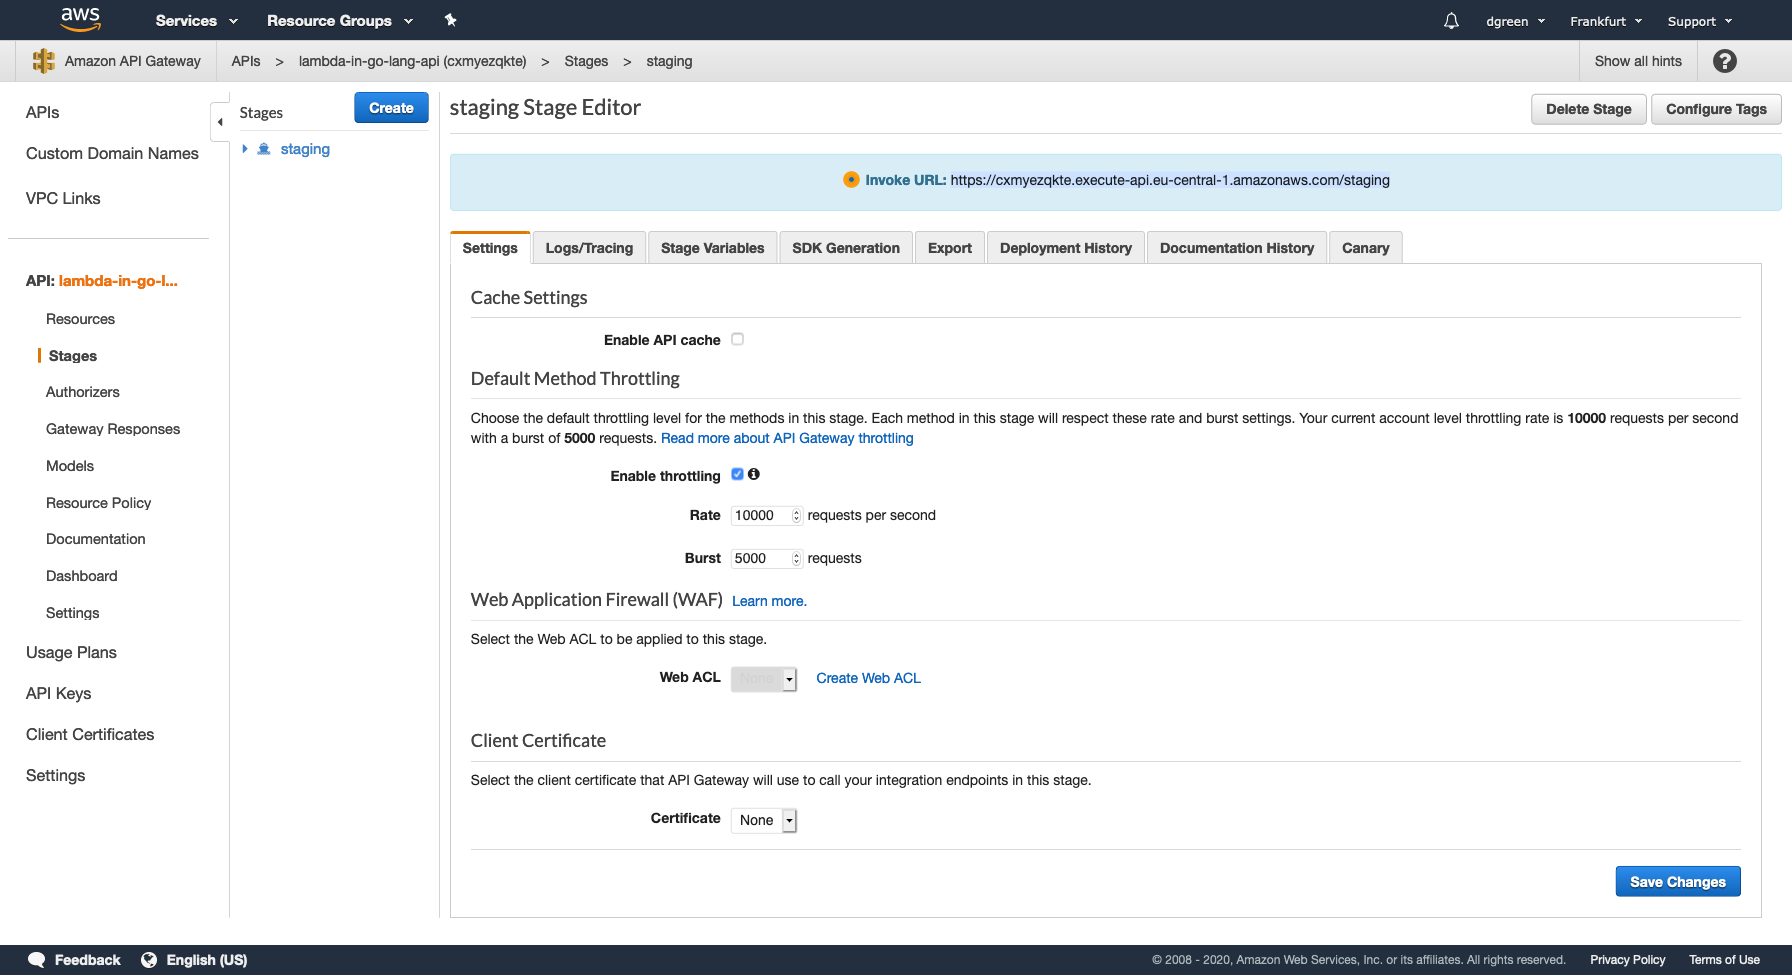This screenshot has height=975, width=1792.
Task: Open Custom Domain Names in sidebar
Action: pyautogui.click(x=112, y=153)
